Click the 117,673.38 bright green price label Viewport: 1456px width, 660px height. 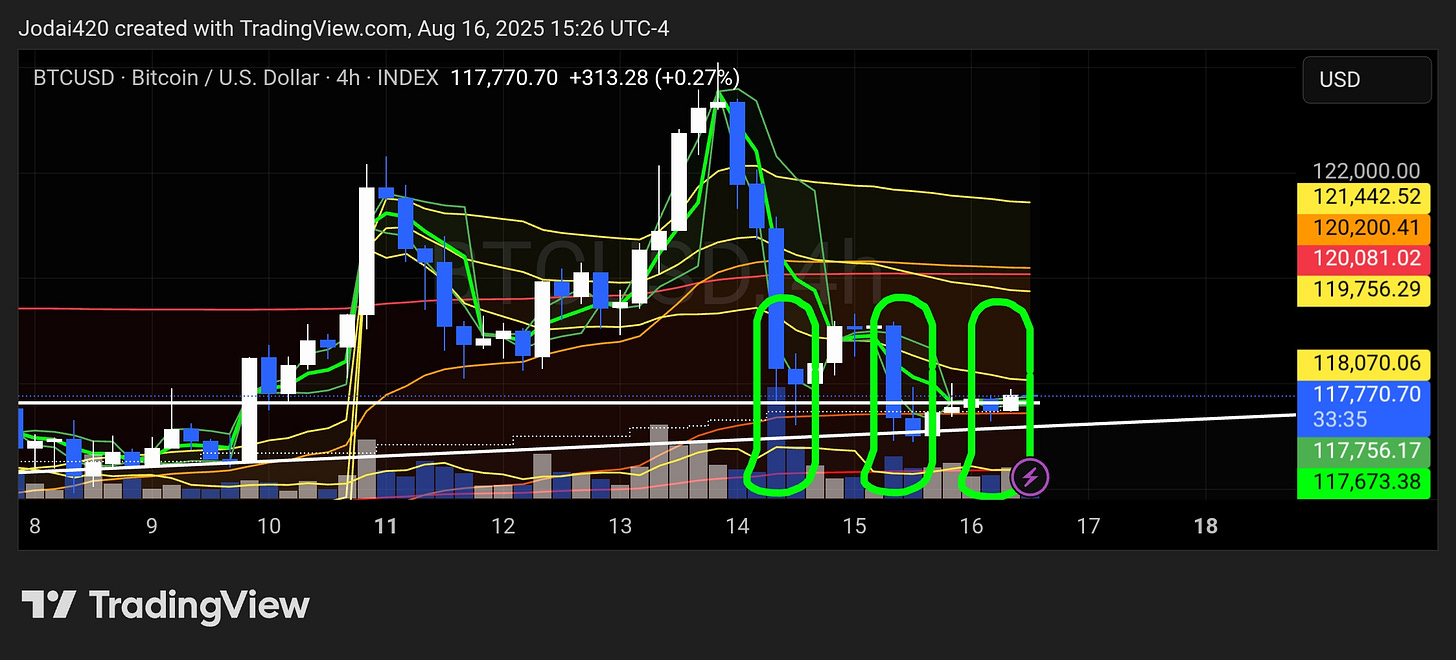pos(1366,482)
